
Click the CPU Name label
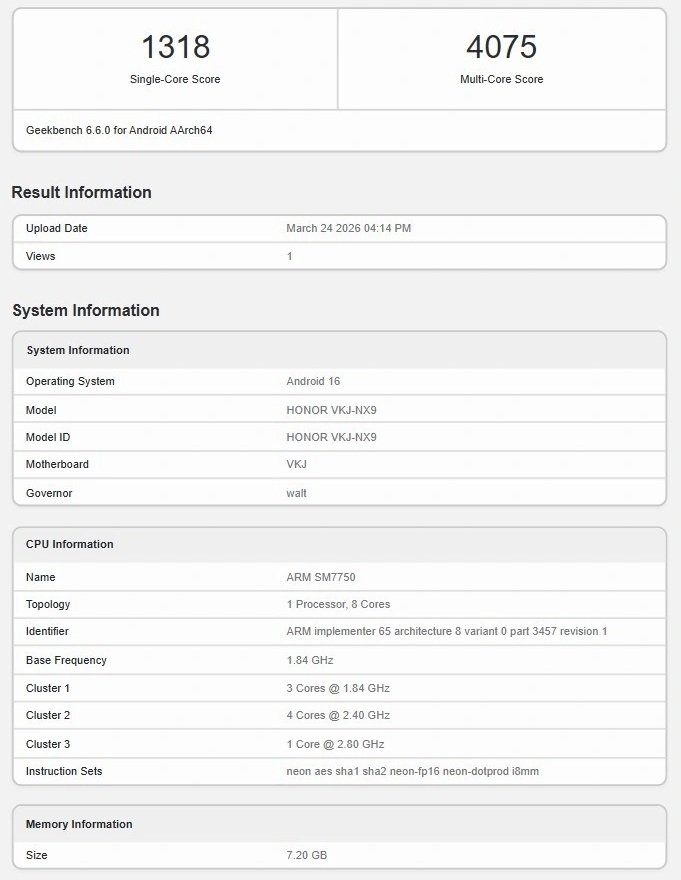40,577
